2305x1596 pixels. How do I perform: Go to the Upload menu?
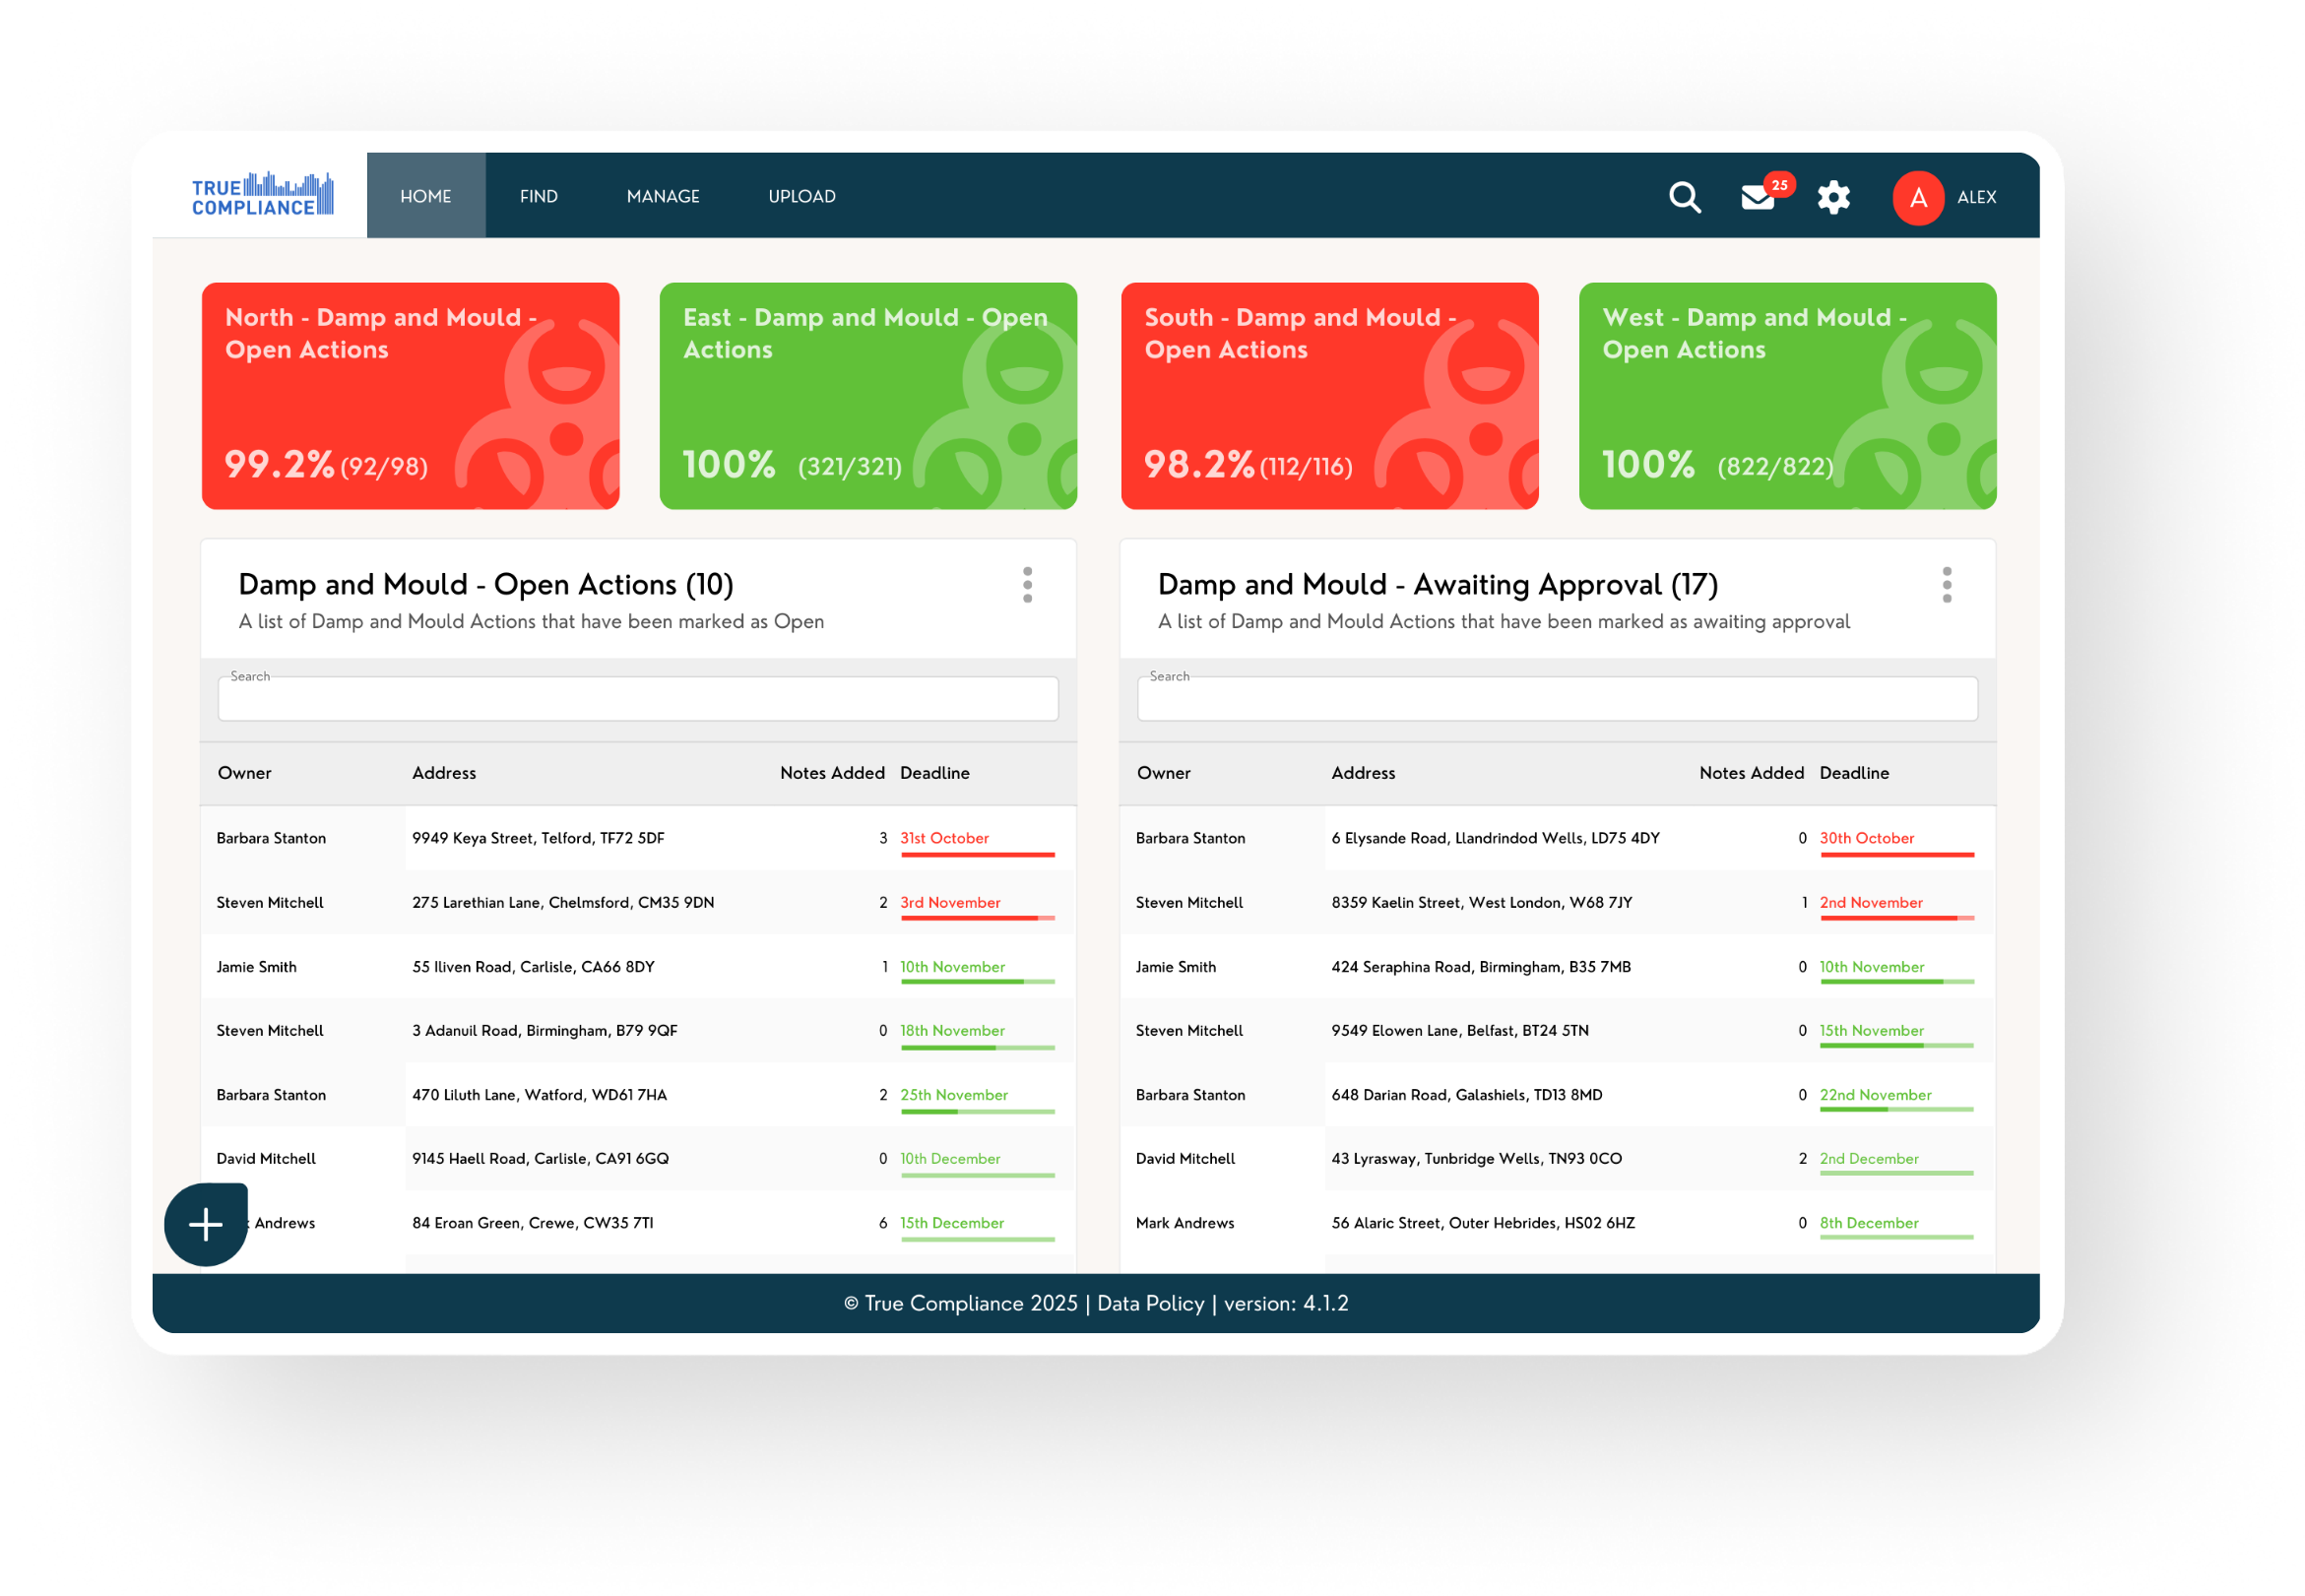[x=801, y=196]
